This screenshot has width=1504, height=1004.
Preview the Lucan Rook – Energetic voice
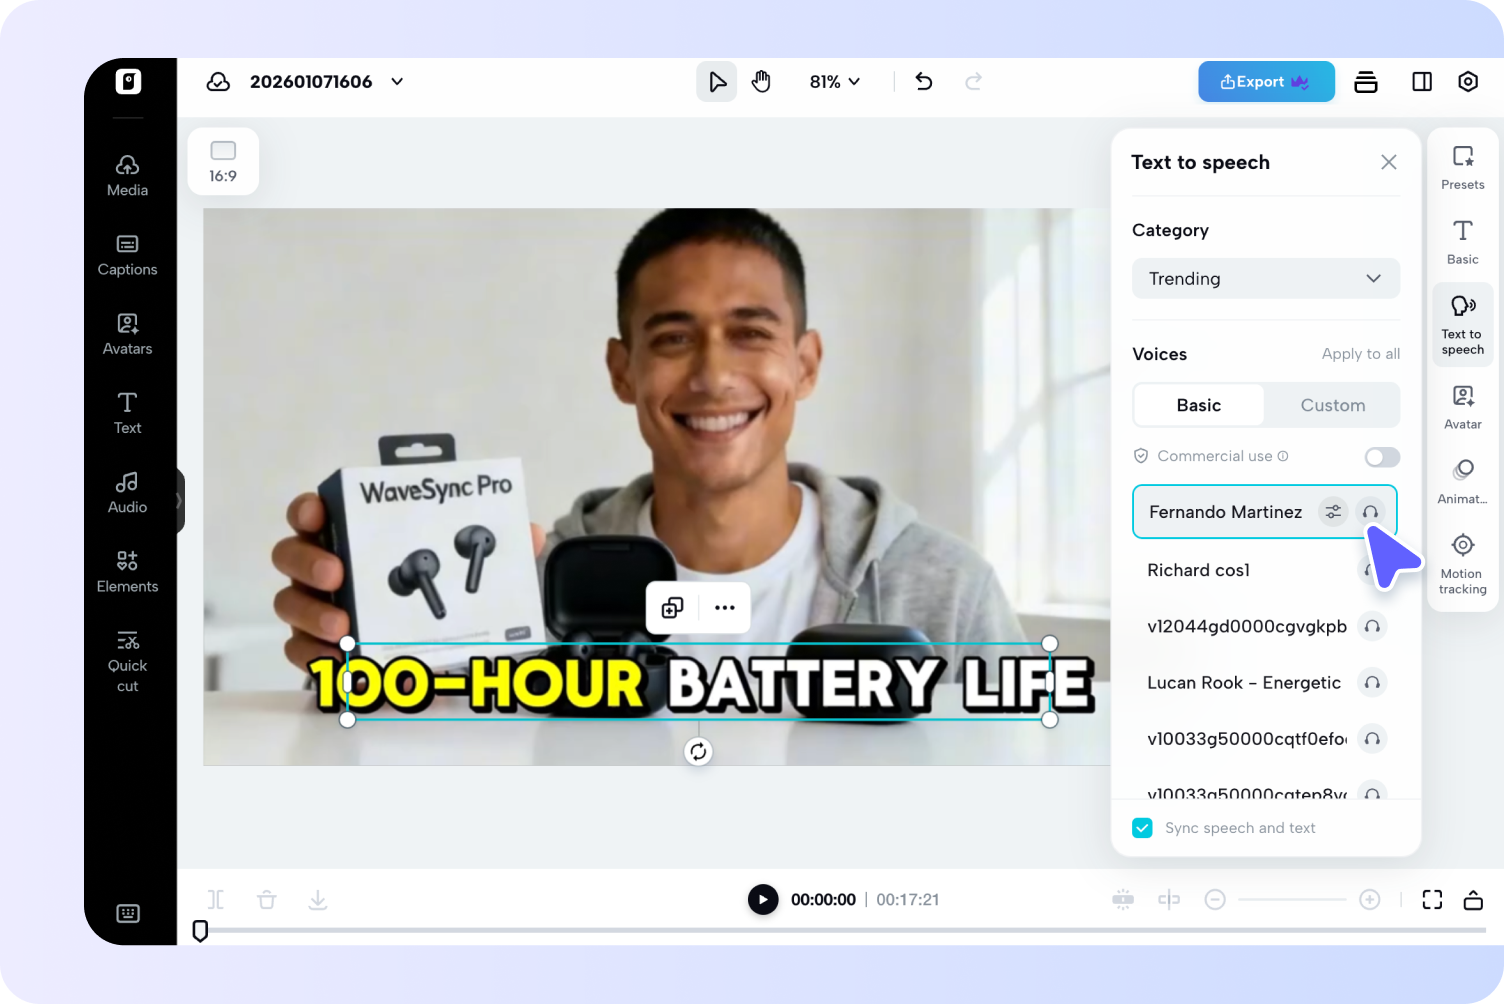click(1373, 683)
